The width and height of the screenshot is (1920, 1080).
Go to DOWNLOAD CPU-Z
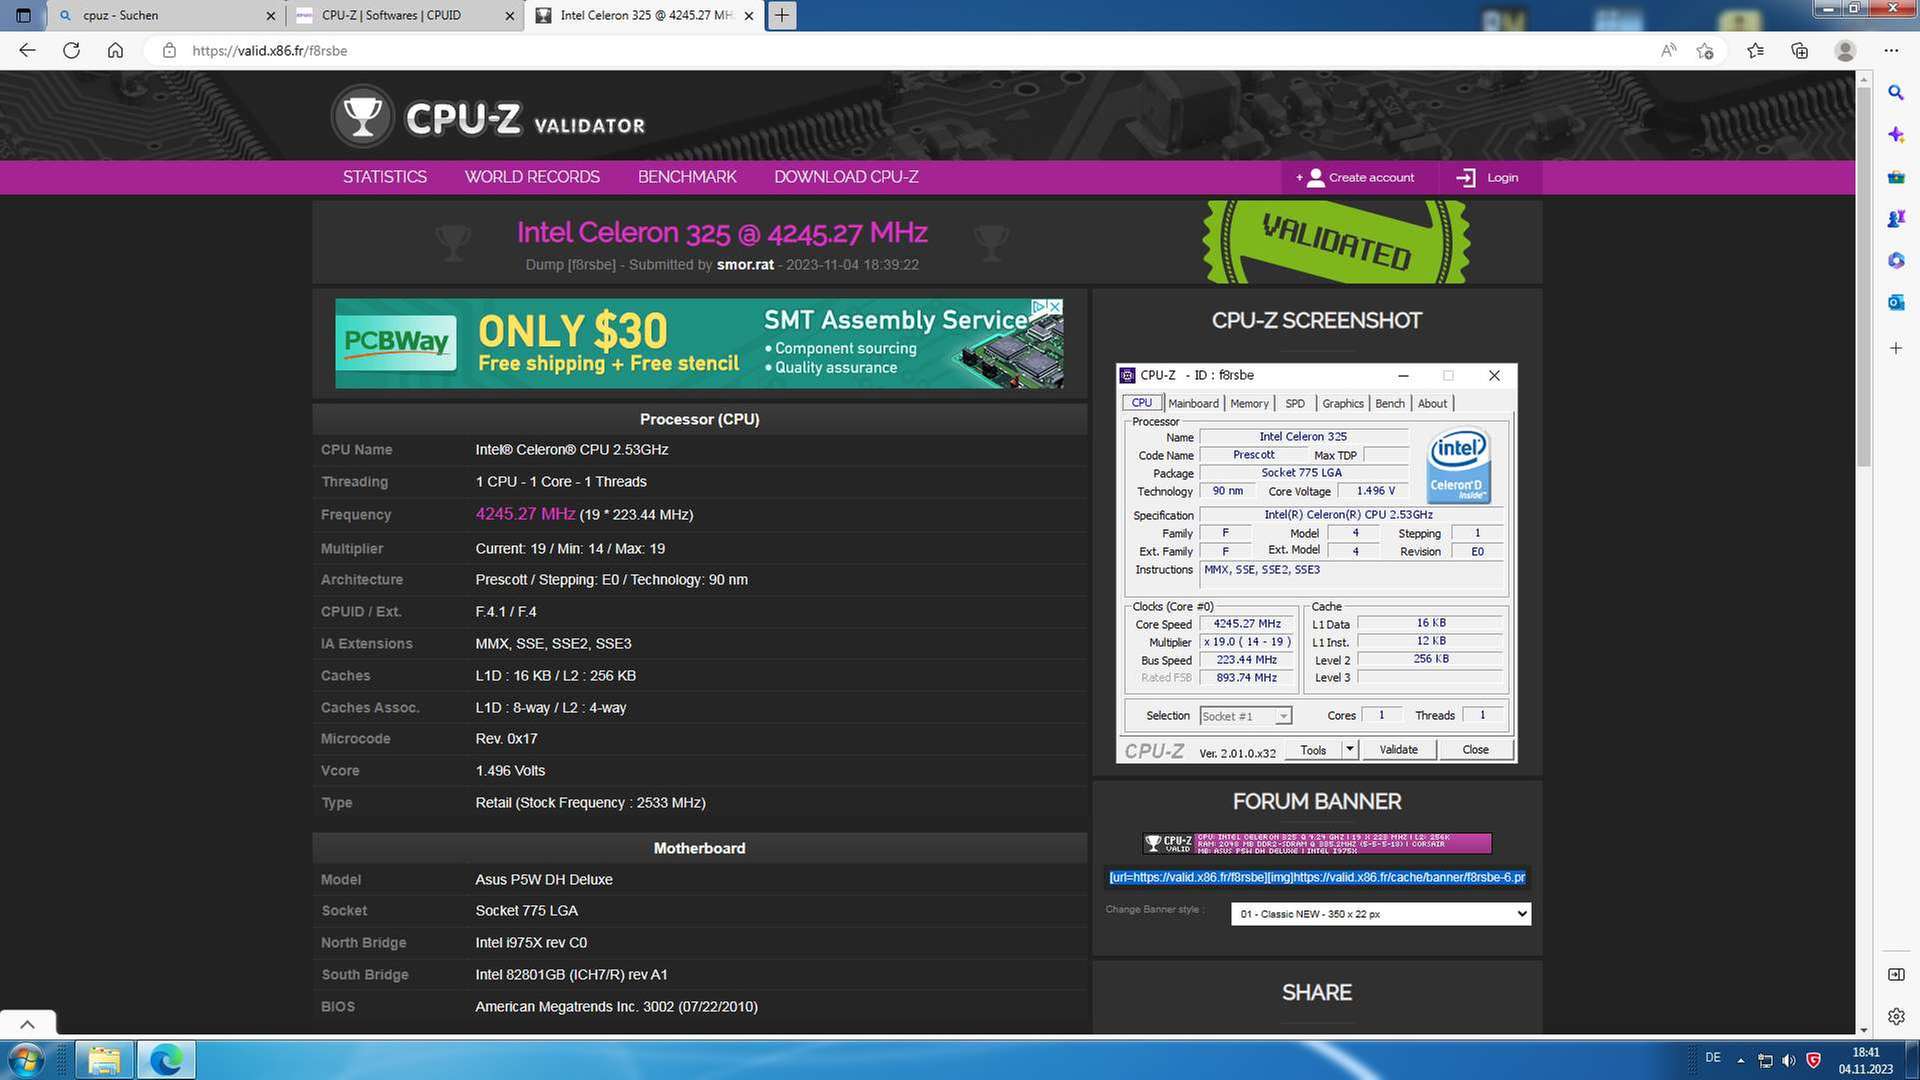coord(846,177)
